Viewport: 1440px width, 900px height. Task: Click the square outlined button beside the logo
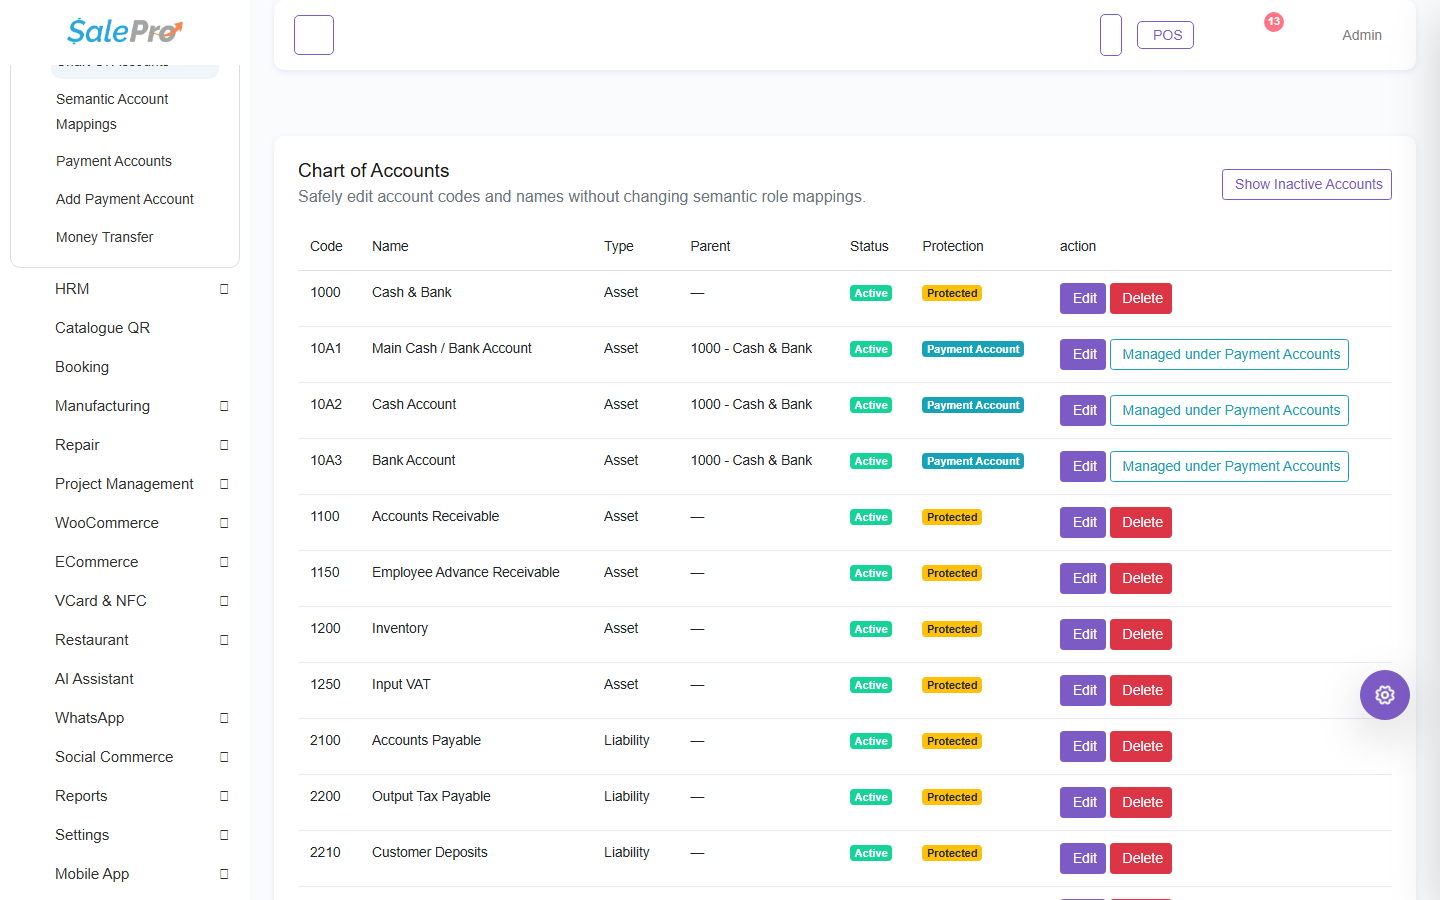coord(314,35)
